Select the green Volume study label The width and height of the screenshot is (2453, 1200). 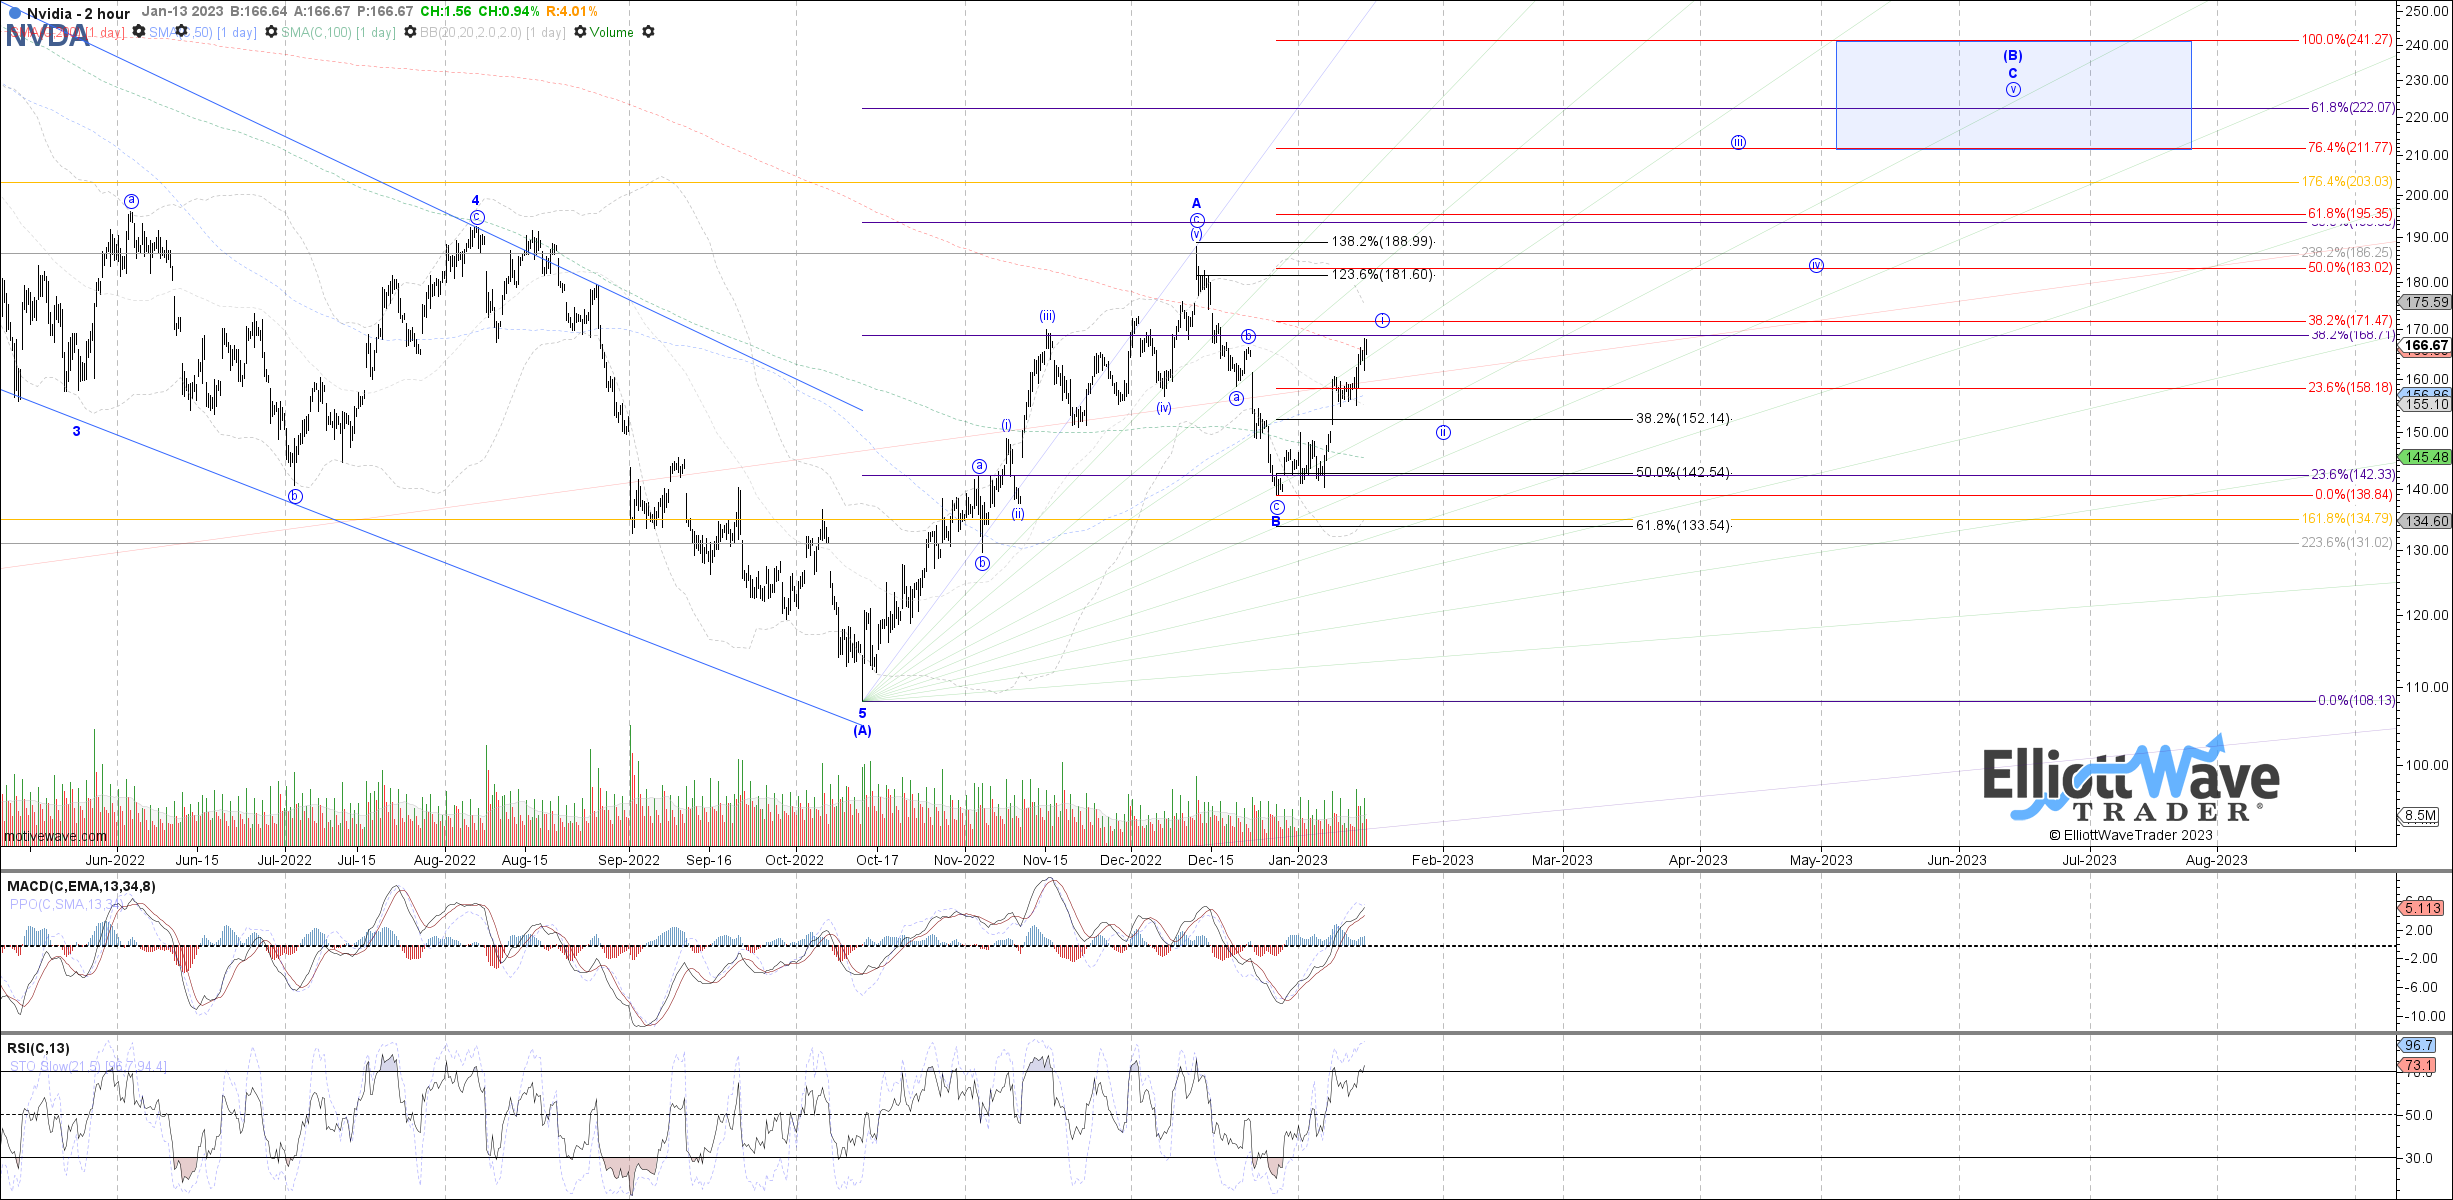[612, 32]
